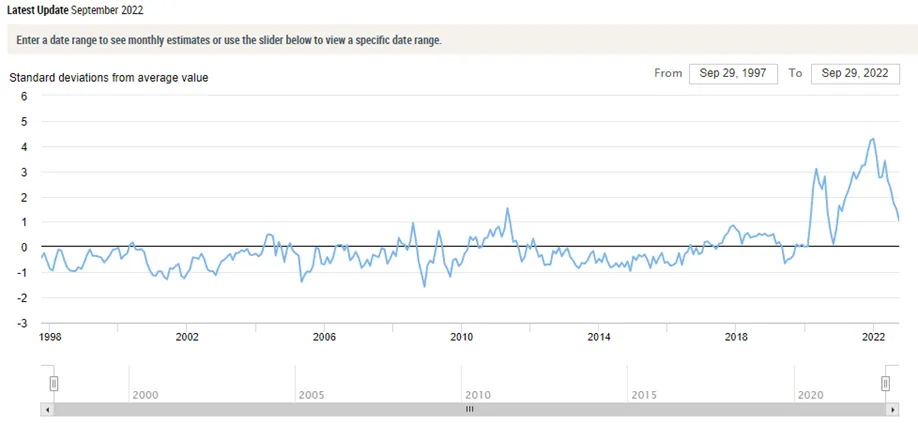Grab the right range slider handle
Viewport: 918px width, 424px height.
click(885, 384)
